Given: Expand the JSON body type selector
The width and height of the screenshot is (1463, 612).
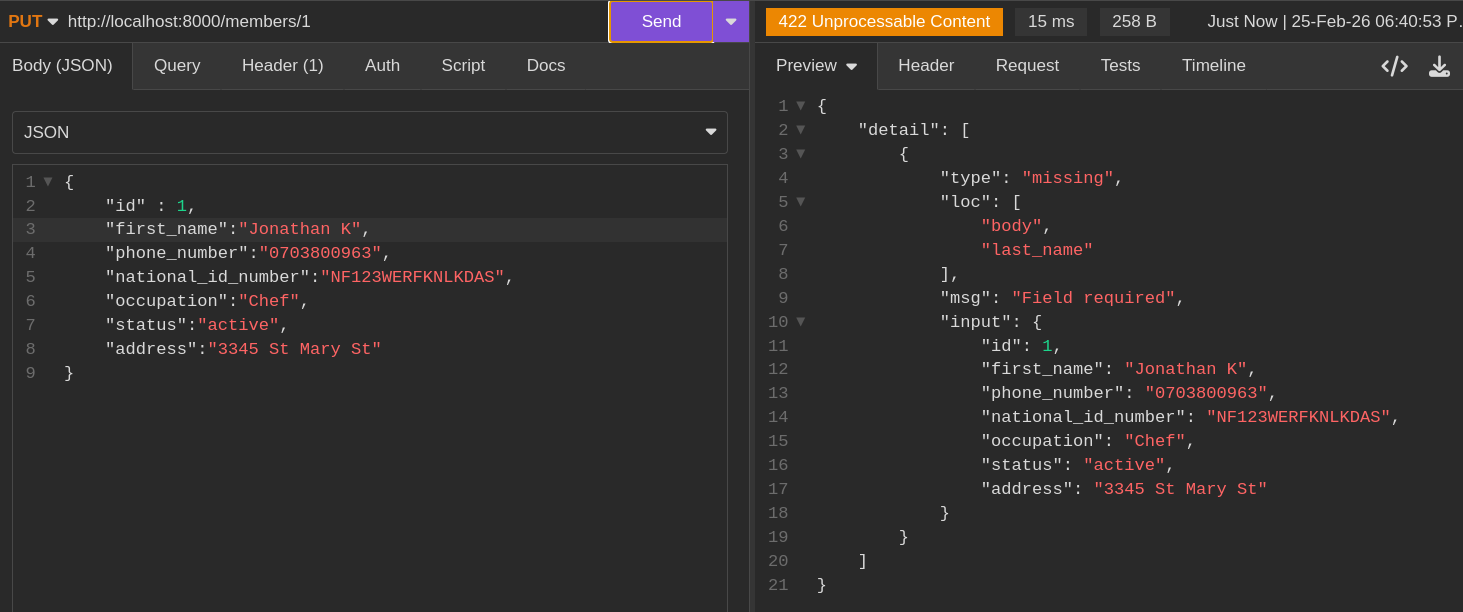Looking at the screenshot, I should point(369,132).
